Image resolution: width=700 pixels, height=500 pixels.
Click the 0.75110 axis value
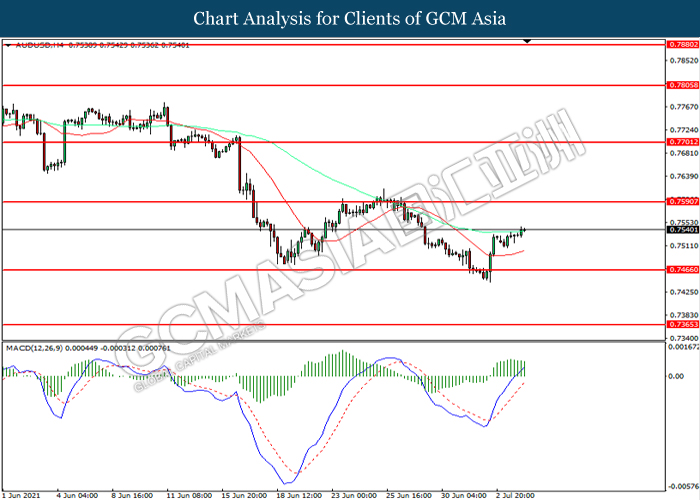pyautogui.click(x=684, y=246)
